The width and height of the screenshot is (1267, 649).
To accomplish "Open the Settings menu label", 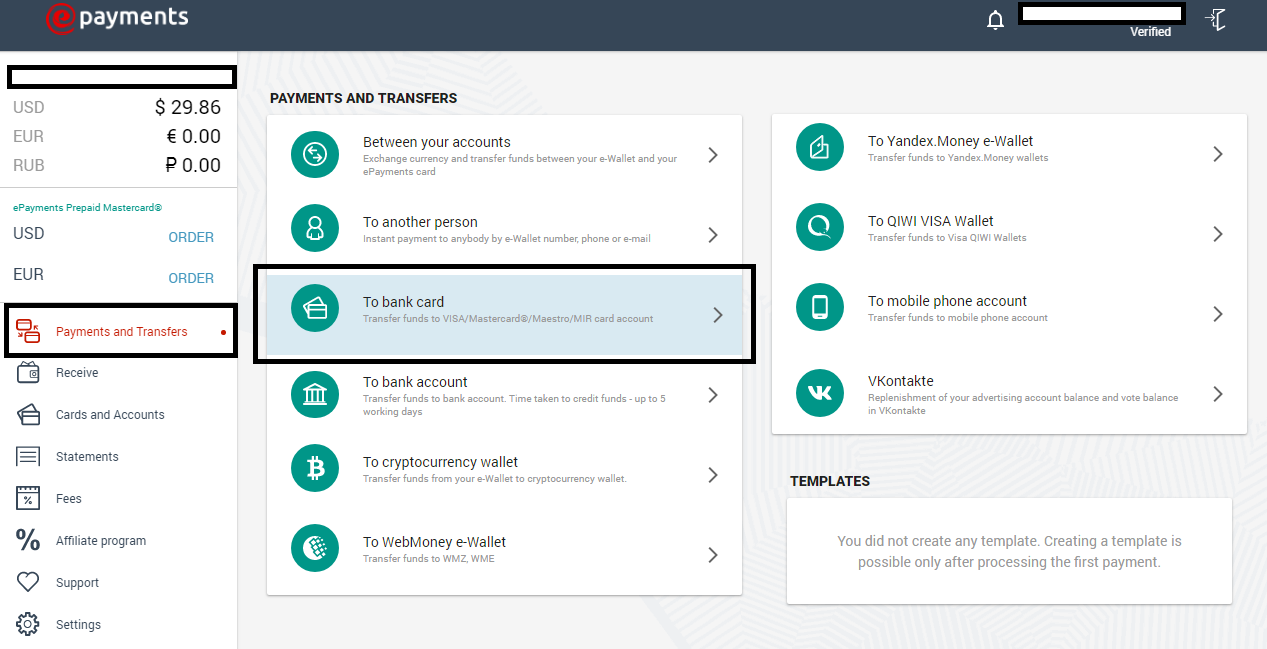I will (x=78, y=625).
